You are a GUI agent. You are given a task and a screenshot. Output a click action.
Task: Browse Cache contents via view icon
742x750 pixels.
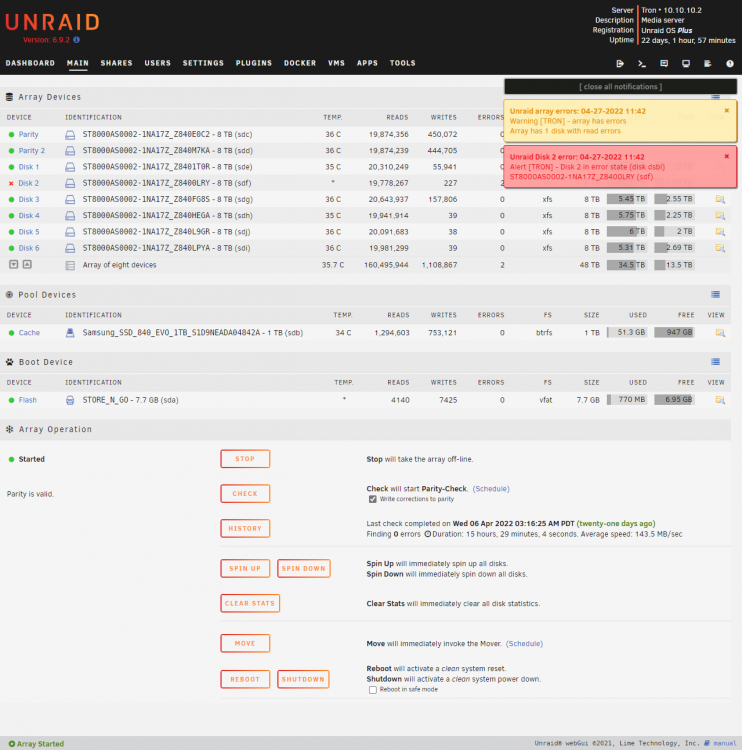click(x=720, y=333)
